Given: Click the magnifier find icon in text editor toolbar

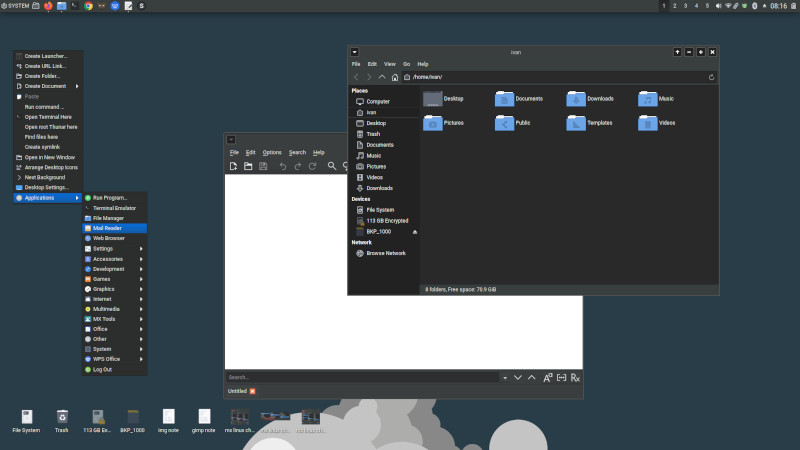Looking at the screenshot, I should click(x=332, y=166).
